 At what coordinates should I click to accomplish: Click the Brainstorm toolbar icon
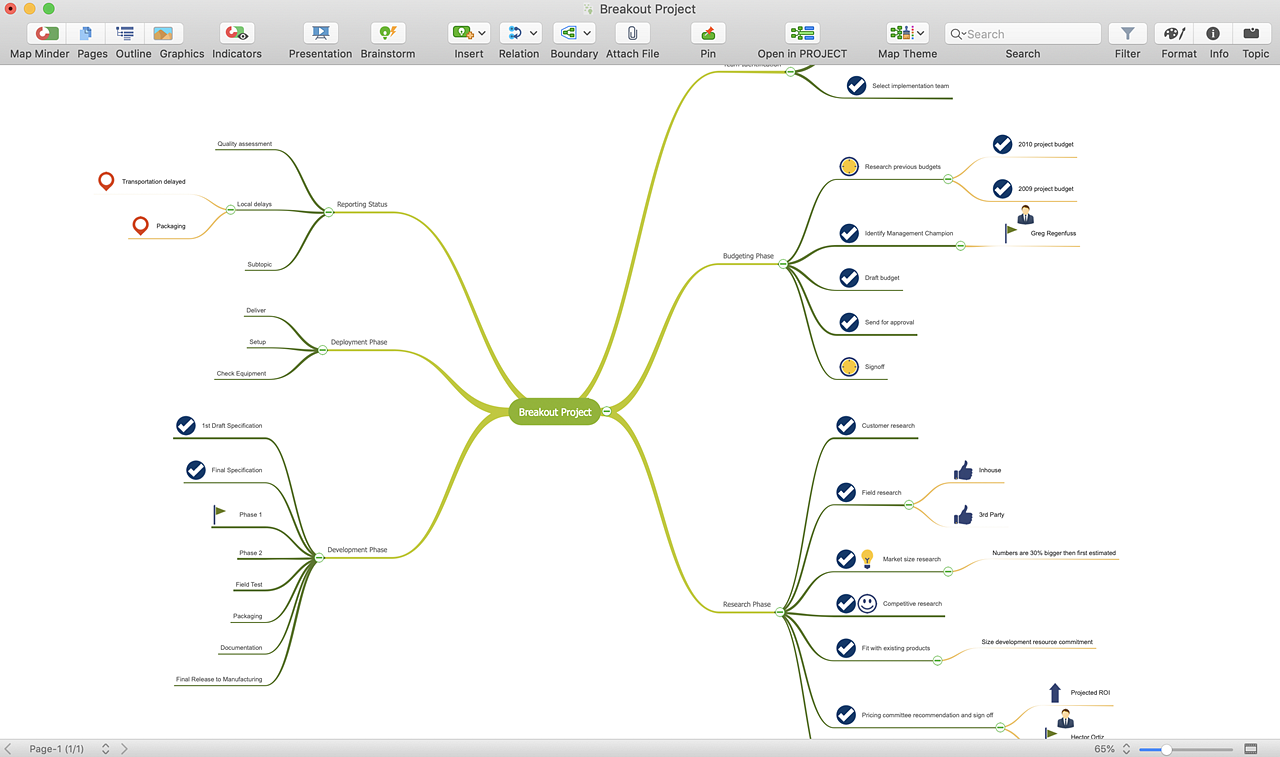tap(387, 33)
